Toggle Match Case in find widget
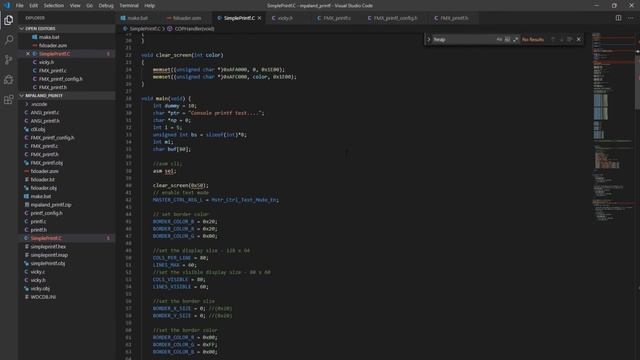 click(x=499, y=40)
